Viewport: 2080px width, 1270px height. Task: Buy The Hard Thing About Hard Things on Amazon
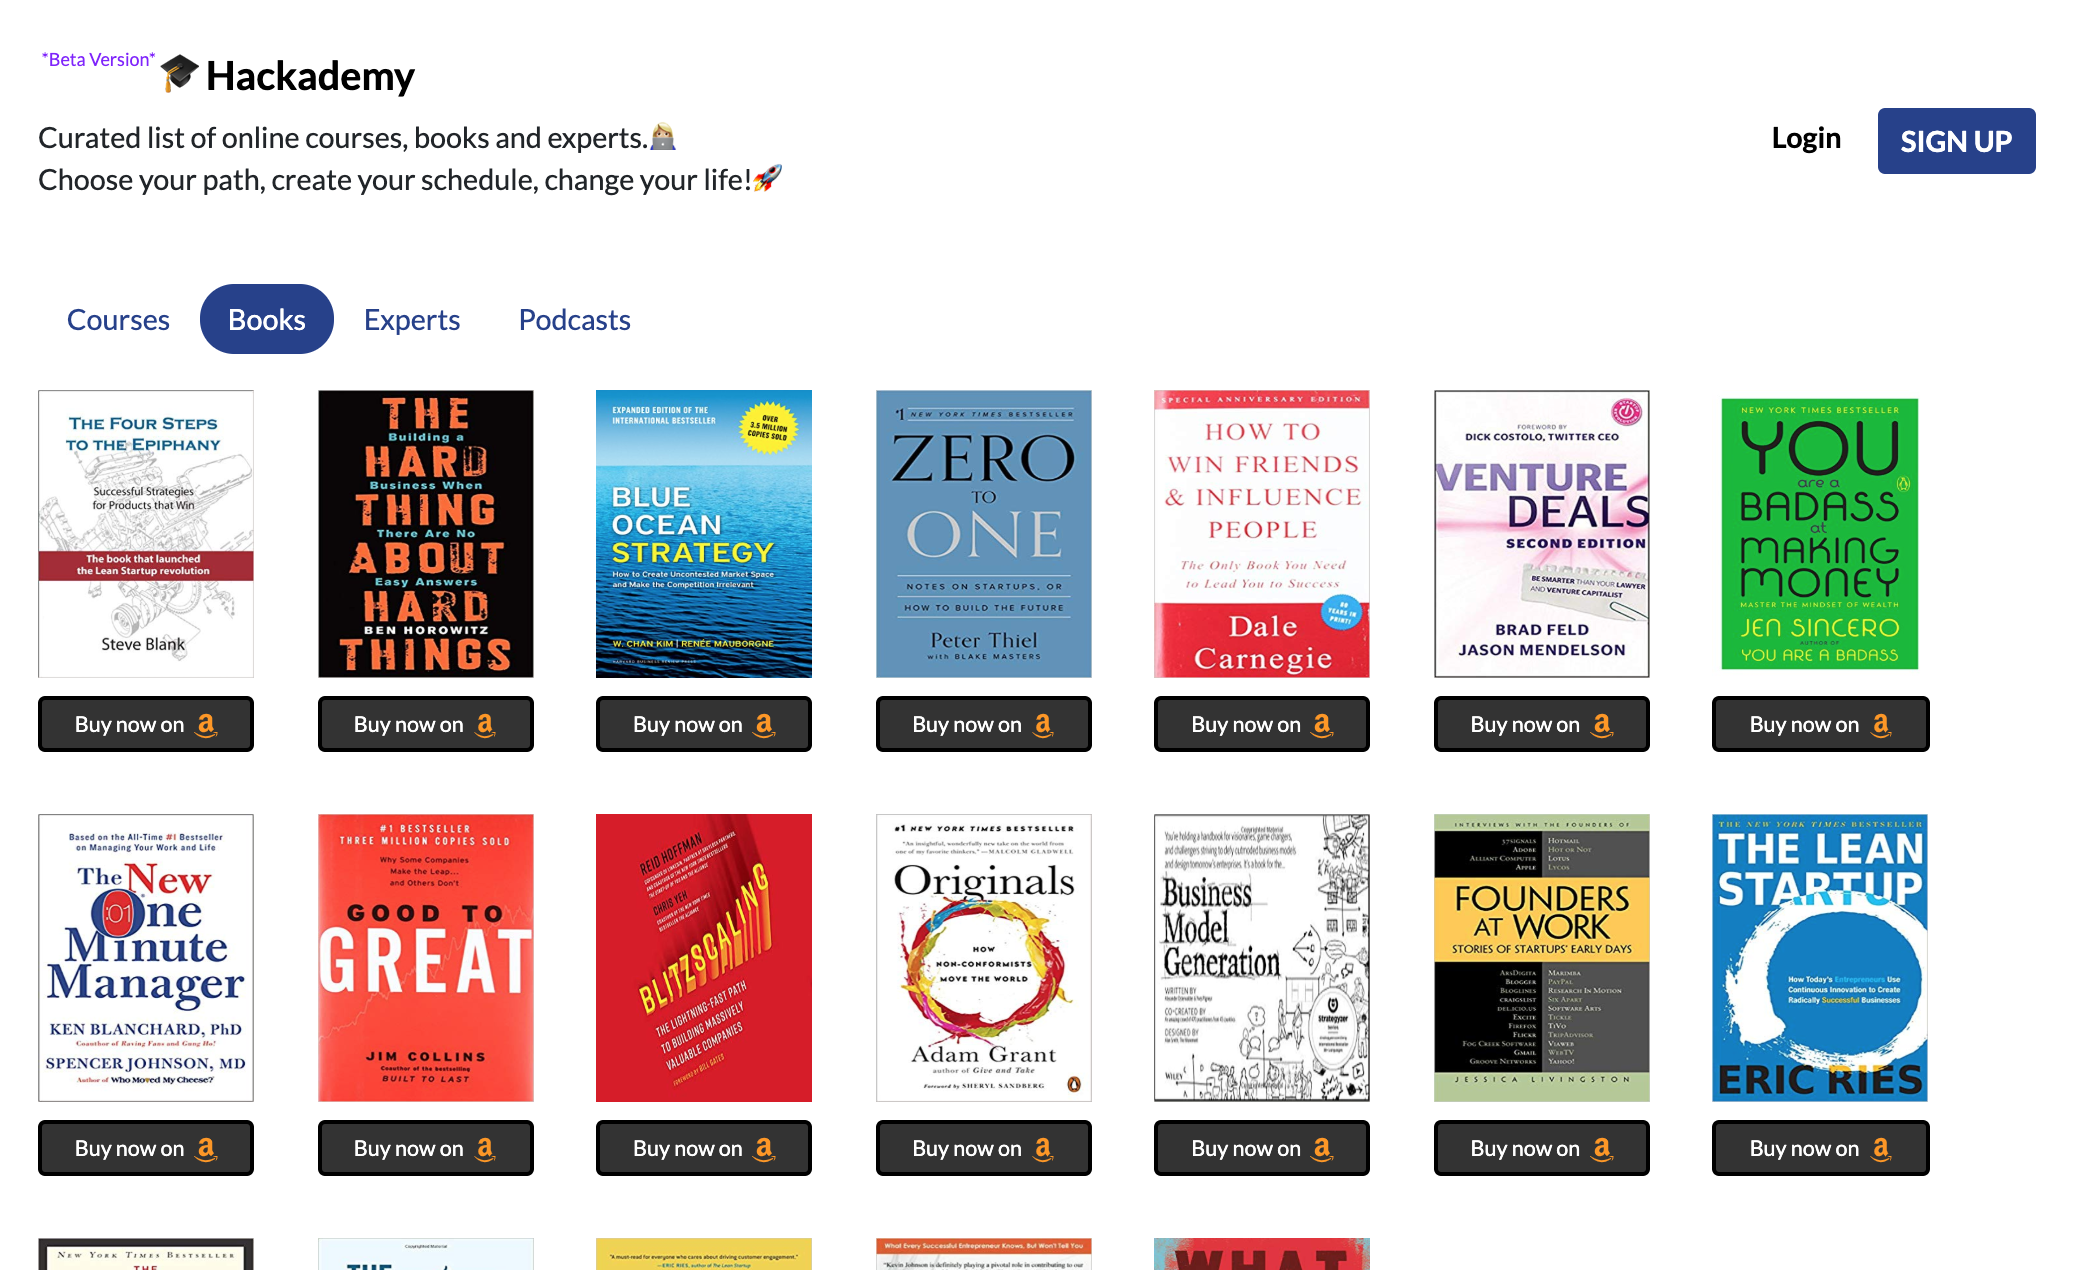click(426, 724)
